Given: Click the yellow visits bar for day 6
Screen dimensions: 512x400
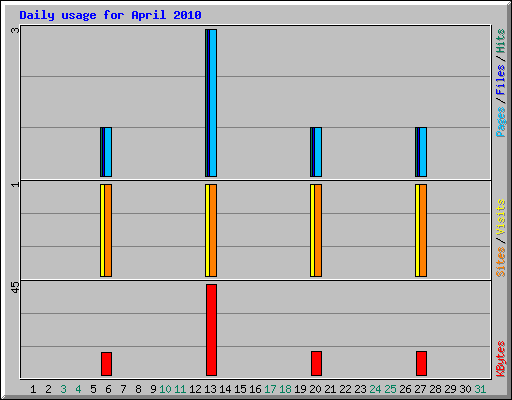Looking at the screenshot, I should pos(102,230).
